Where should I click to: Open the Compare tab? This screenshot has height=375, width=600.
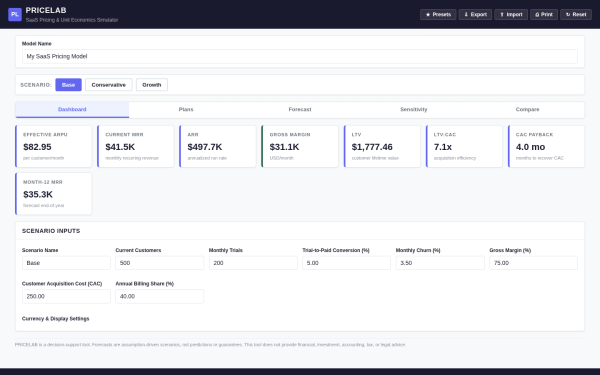(x=527, y=109)
